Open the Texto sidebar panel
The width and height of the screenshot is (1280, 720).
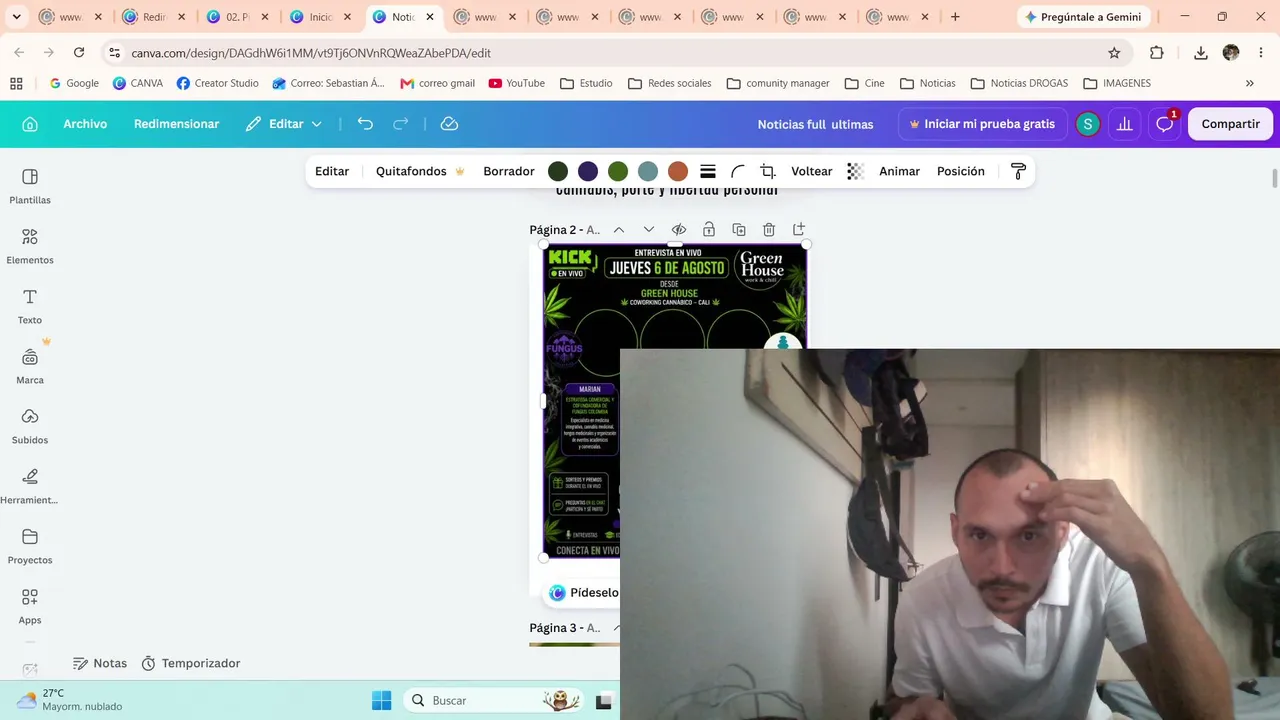coord(30,306)
